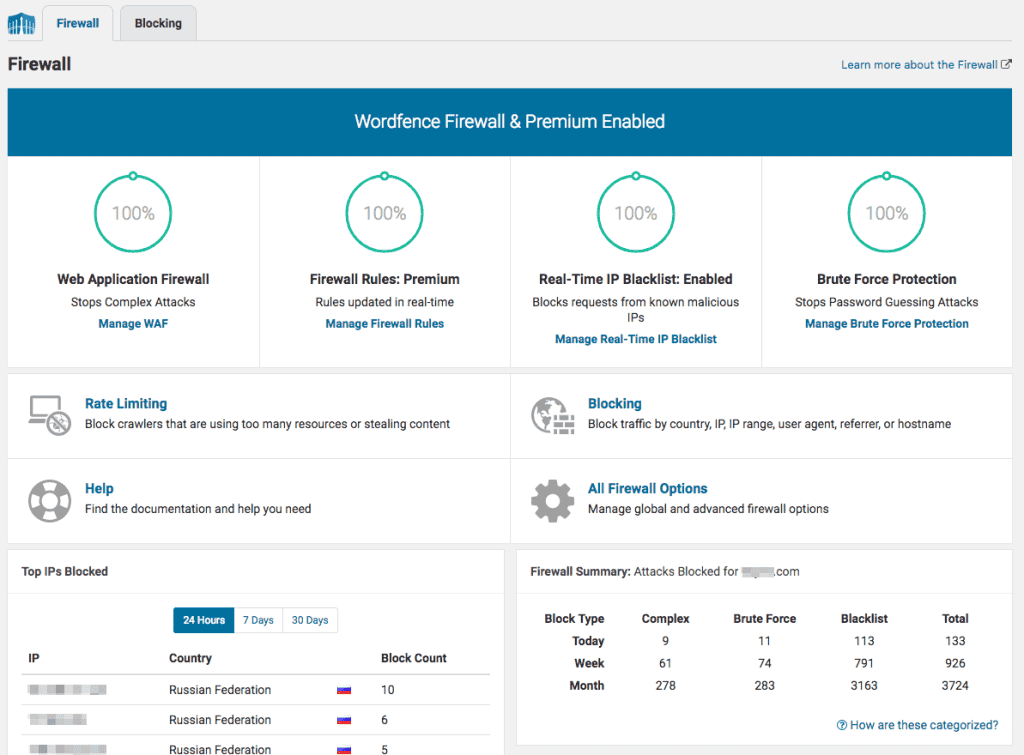The image size is (1024, 755).
Task: Open the Rate Limiting monitor icon
Action: pyautogui.click(x=50, y=415)
